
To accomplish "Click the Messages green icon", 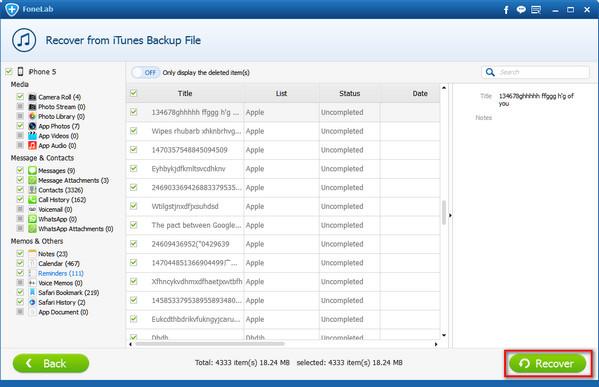I will [x=32, y=170].
